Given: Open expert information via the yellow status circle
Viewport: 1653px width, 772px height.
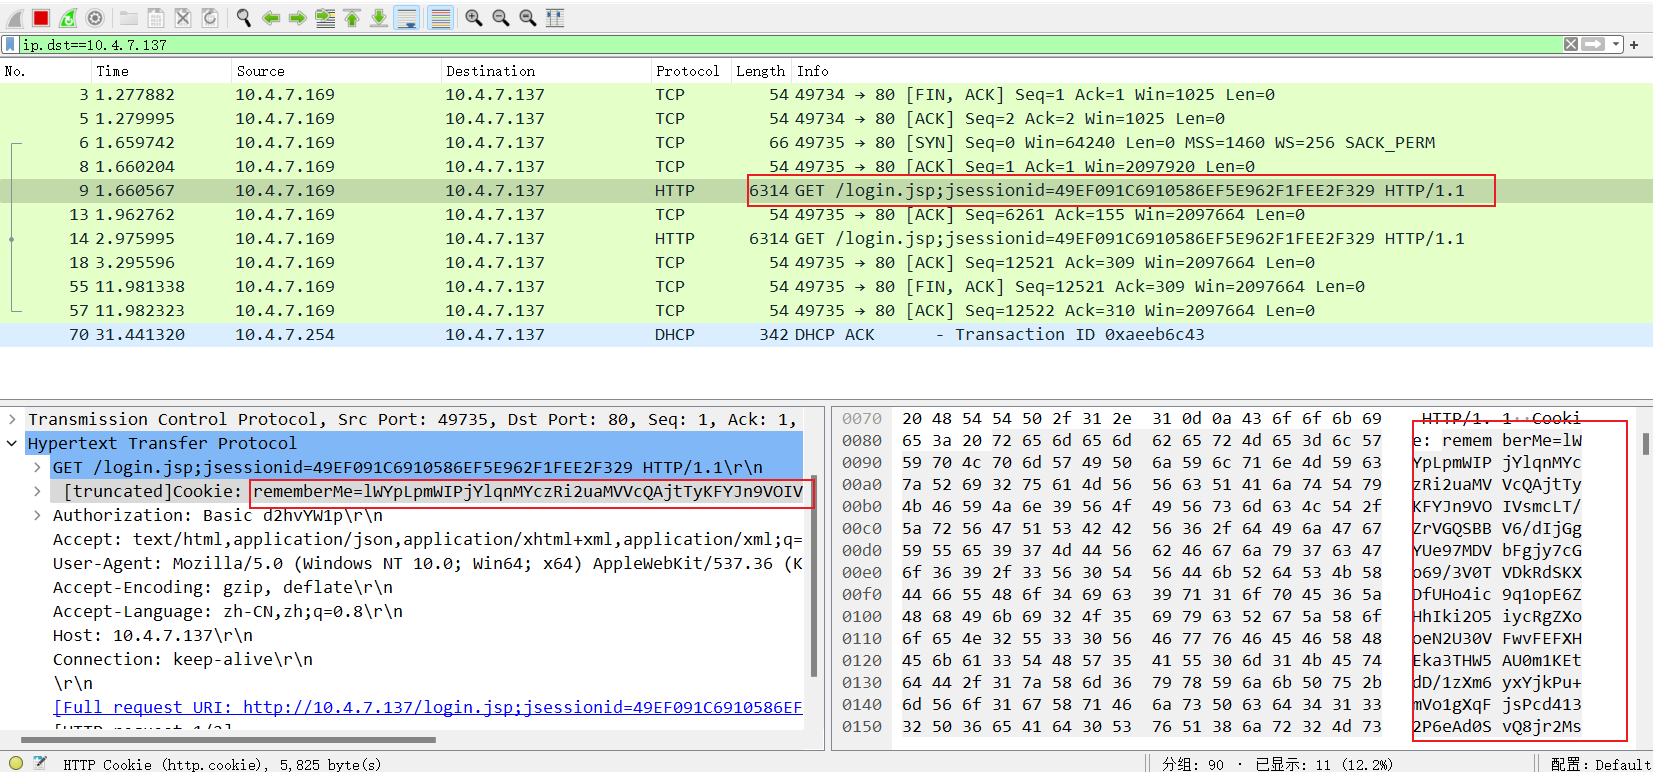Looking at the screenshot, I should click(x=15, y=763).
